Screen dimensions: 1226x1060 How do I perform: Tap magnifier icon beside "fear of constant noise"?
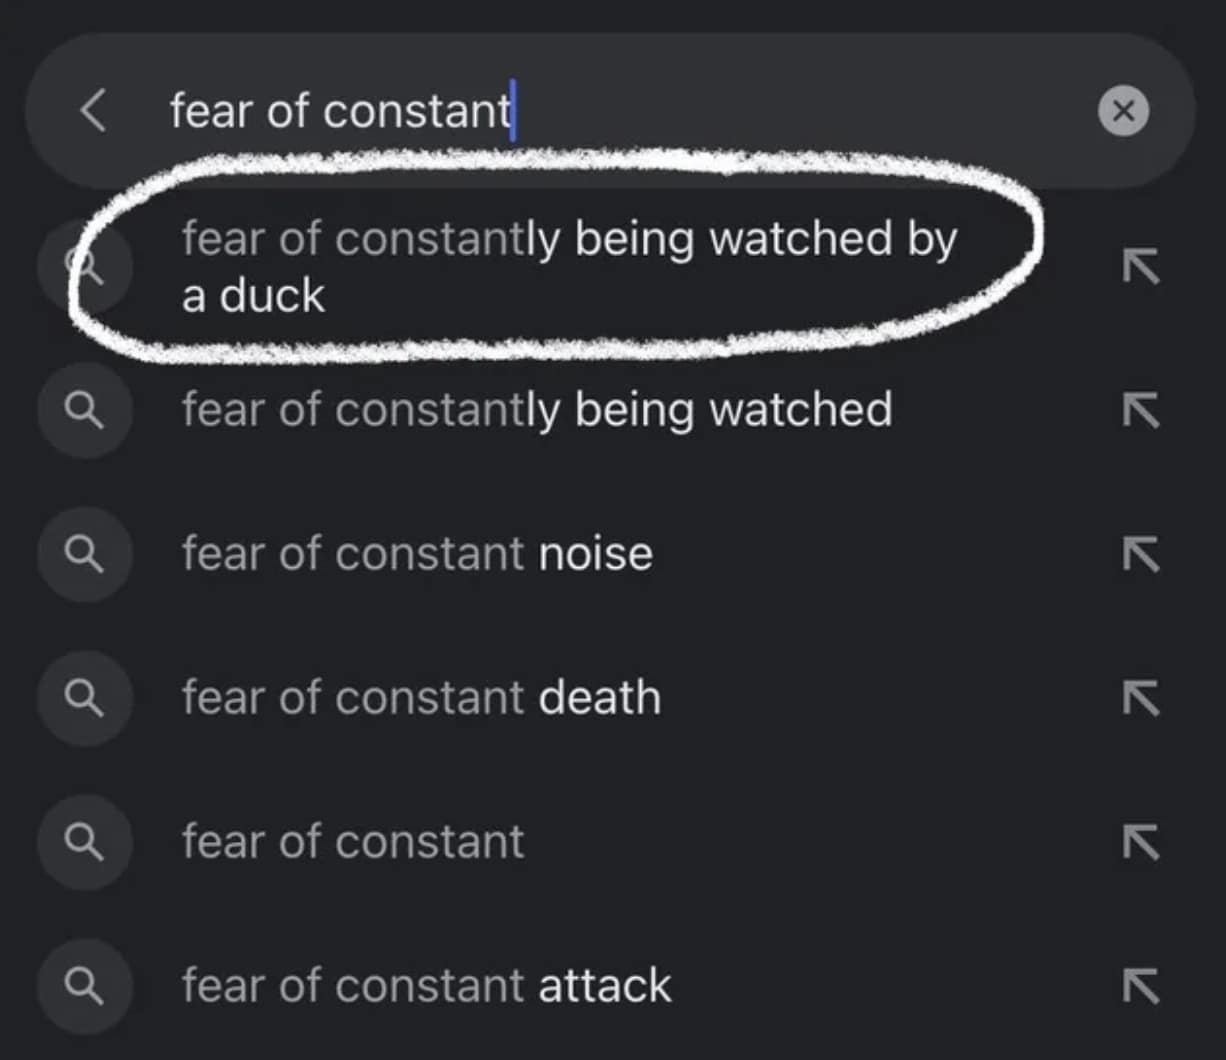coord(84,554)
